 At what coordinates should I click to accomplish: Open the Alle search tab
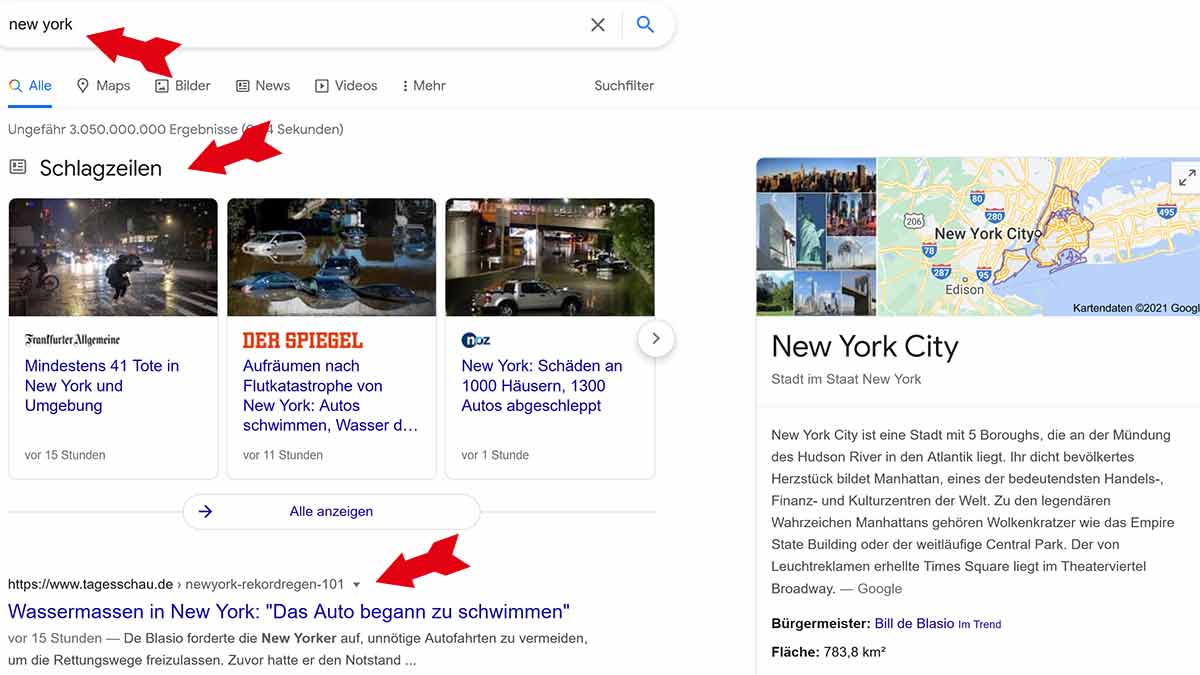click(x=30, y=86)
